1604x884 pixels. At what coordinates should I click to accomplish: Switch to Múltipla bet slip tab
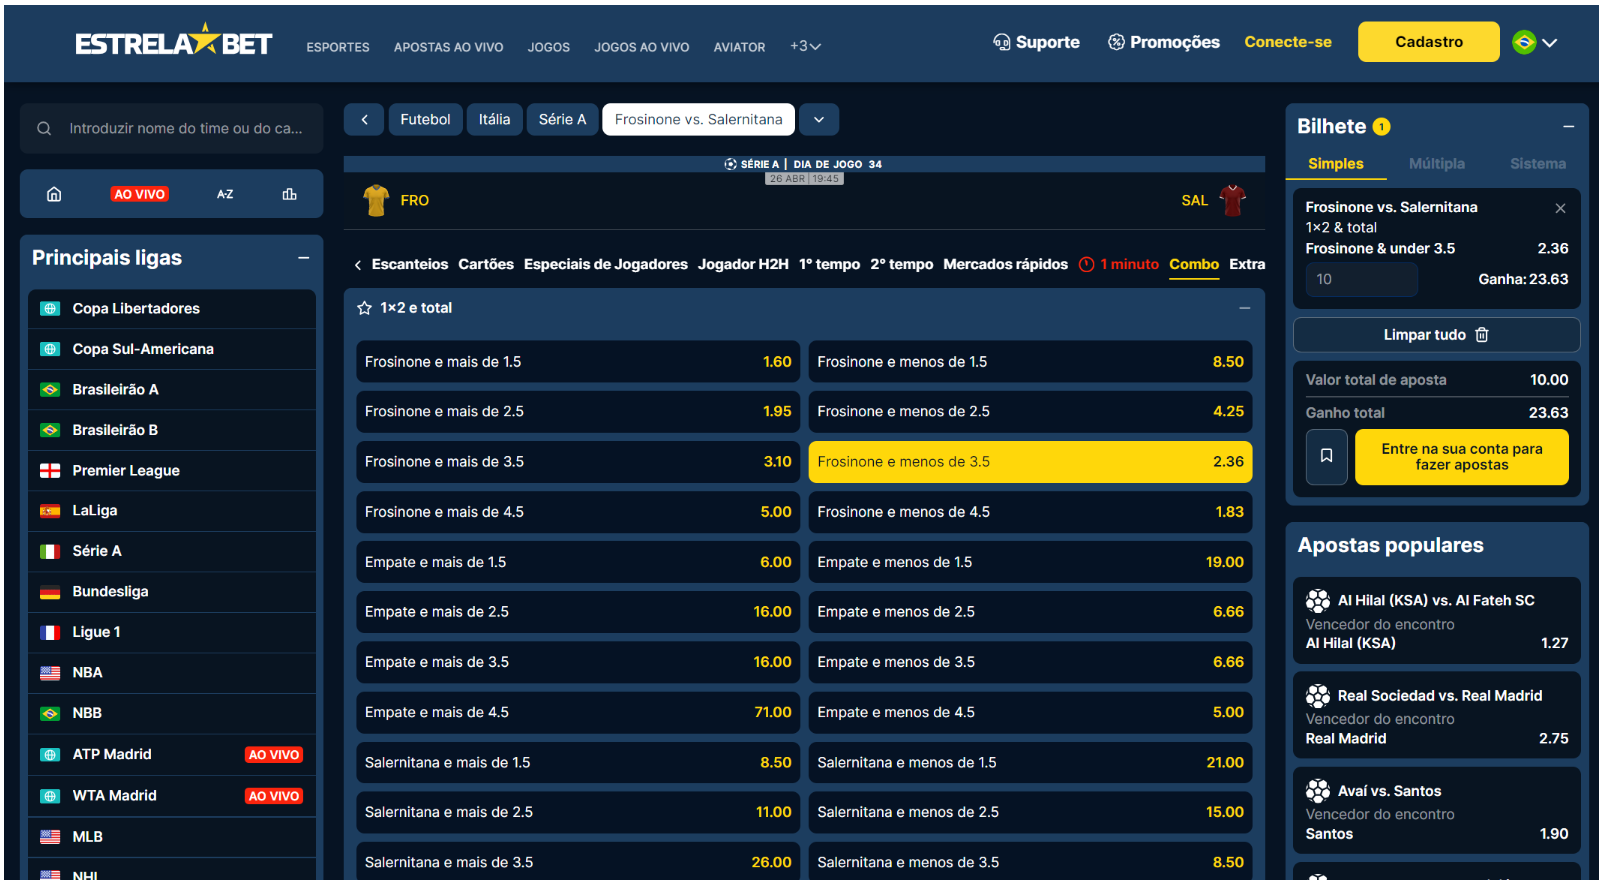click(x=1437, y=164)
